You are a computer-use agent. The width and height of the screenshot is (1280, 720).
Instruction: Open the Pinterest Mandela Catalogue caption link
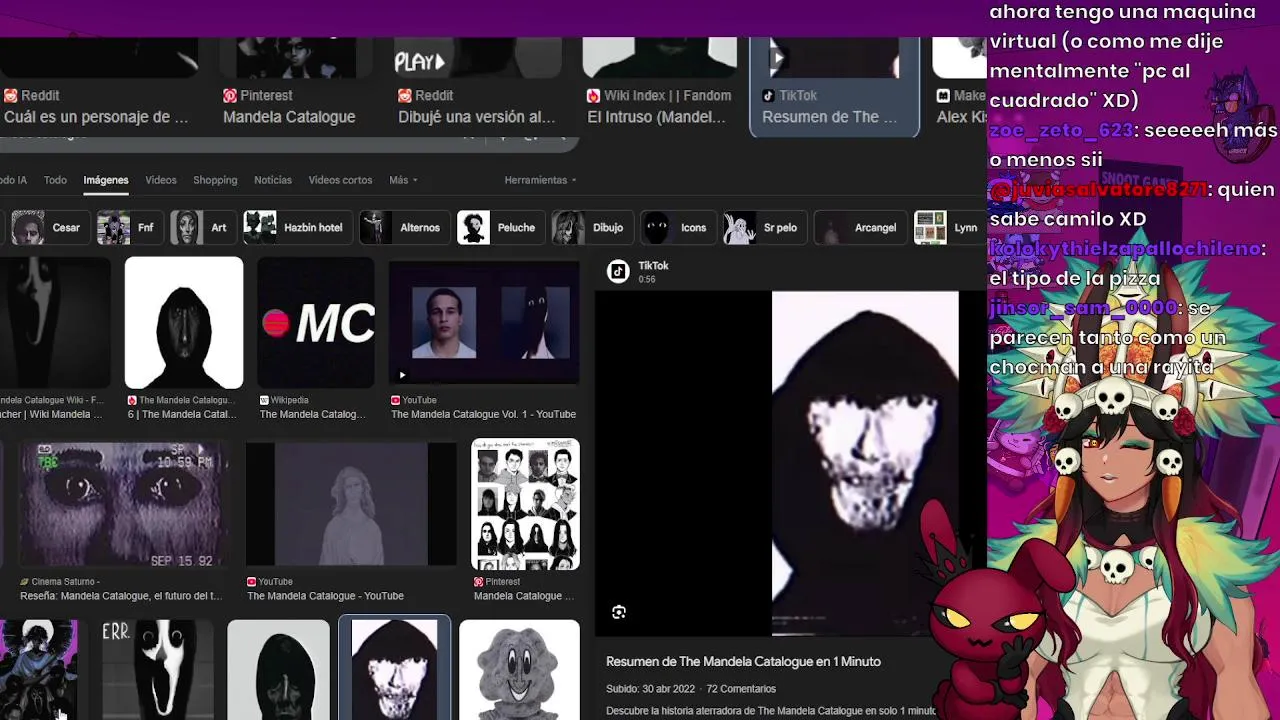(x=524, y=596)
